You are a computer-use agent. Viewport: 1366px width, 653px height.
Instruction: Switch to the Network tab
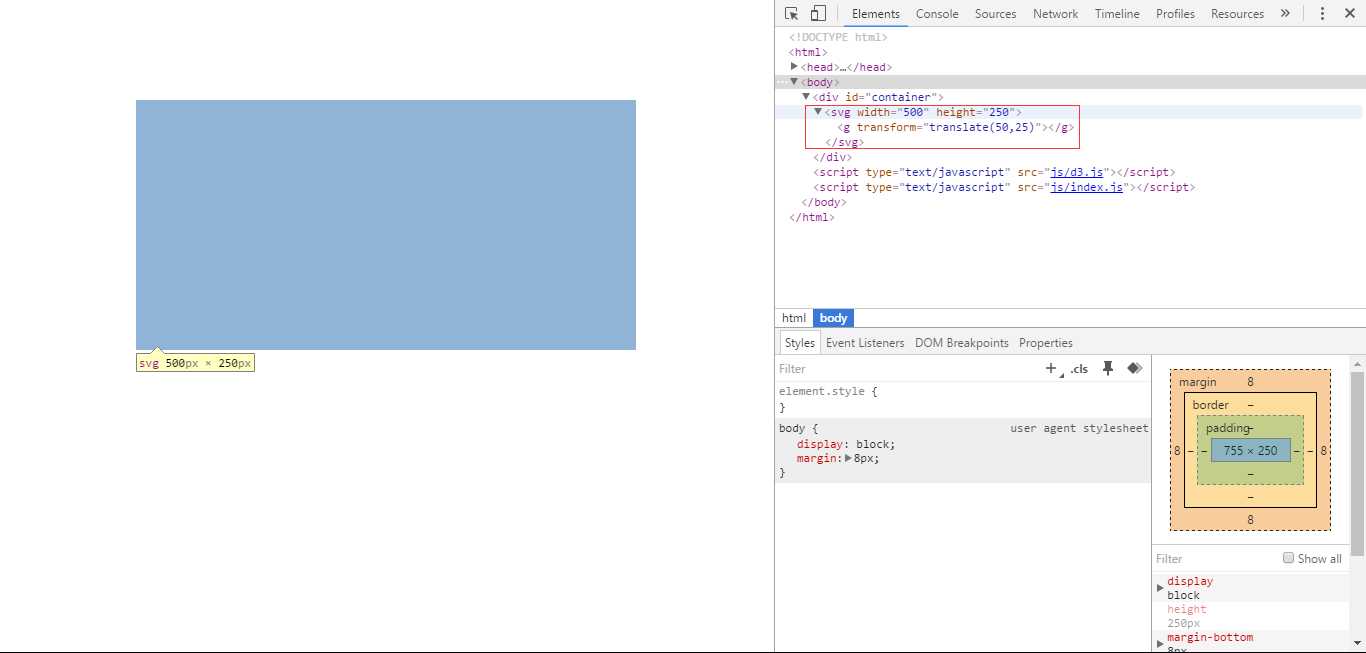(x=1055, y=14)
